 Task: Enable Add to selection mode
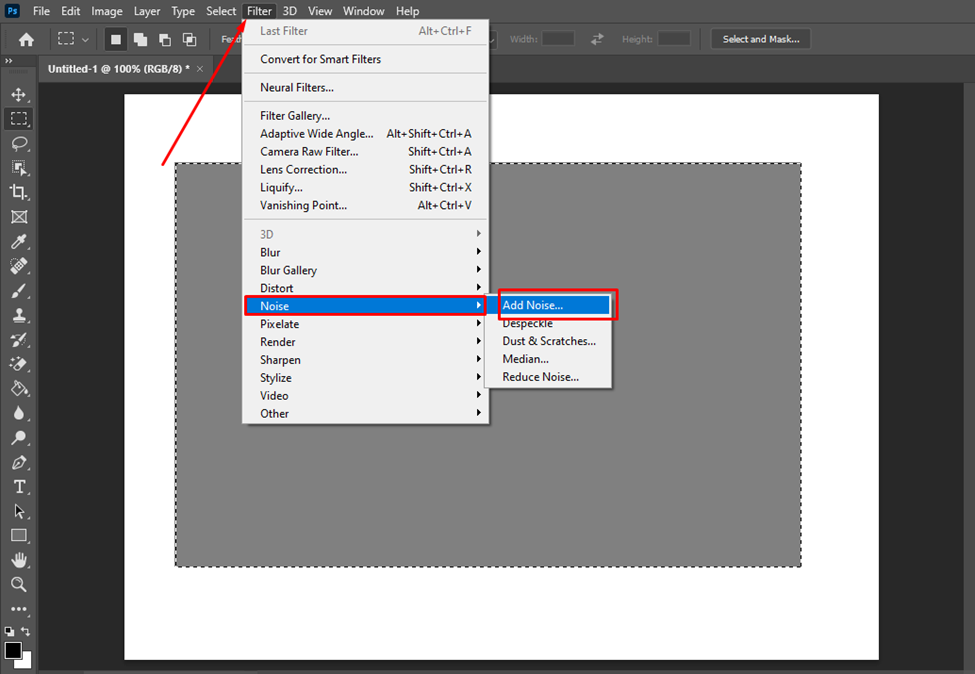coord(141,39)
